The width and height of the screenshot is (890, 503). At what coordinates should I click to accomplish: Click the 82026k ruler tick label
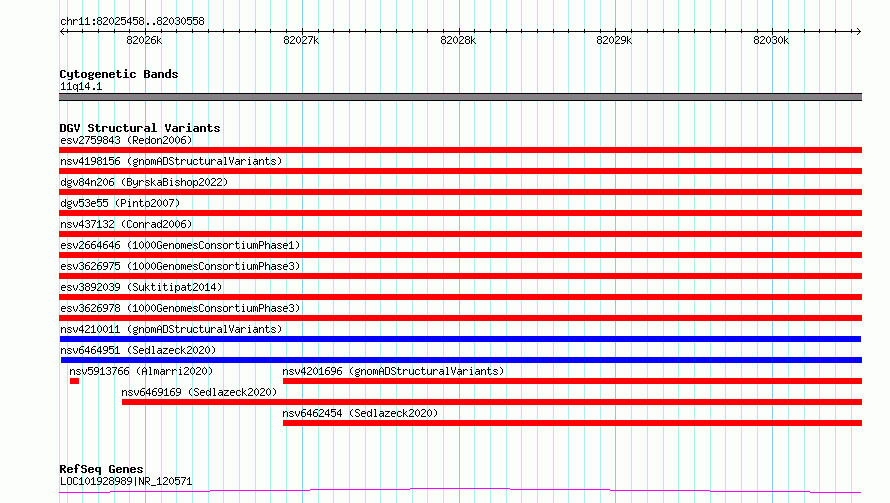pos(144,40)
